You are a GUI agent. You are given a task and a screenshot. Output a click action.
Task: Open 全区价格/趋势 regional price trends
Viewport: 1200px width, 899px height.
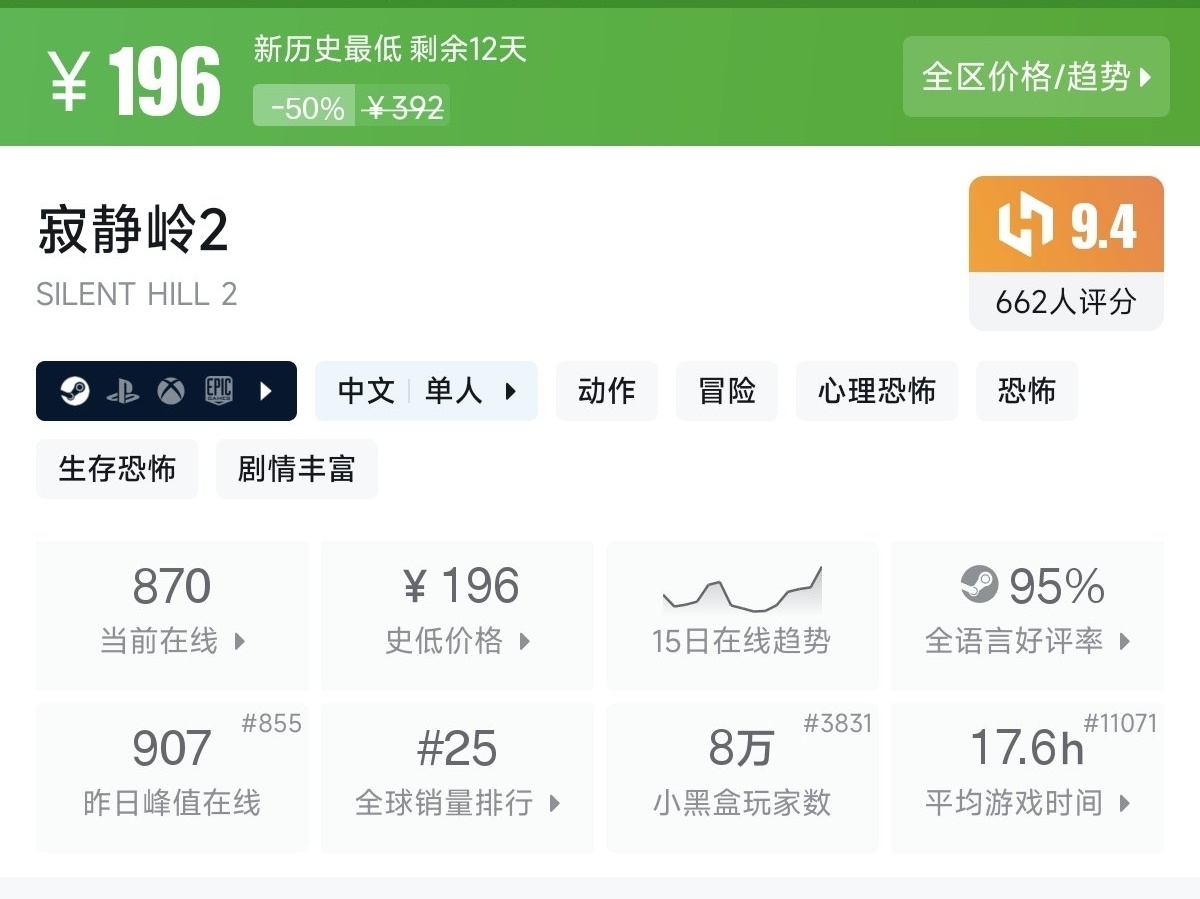coord(1036,77)
